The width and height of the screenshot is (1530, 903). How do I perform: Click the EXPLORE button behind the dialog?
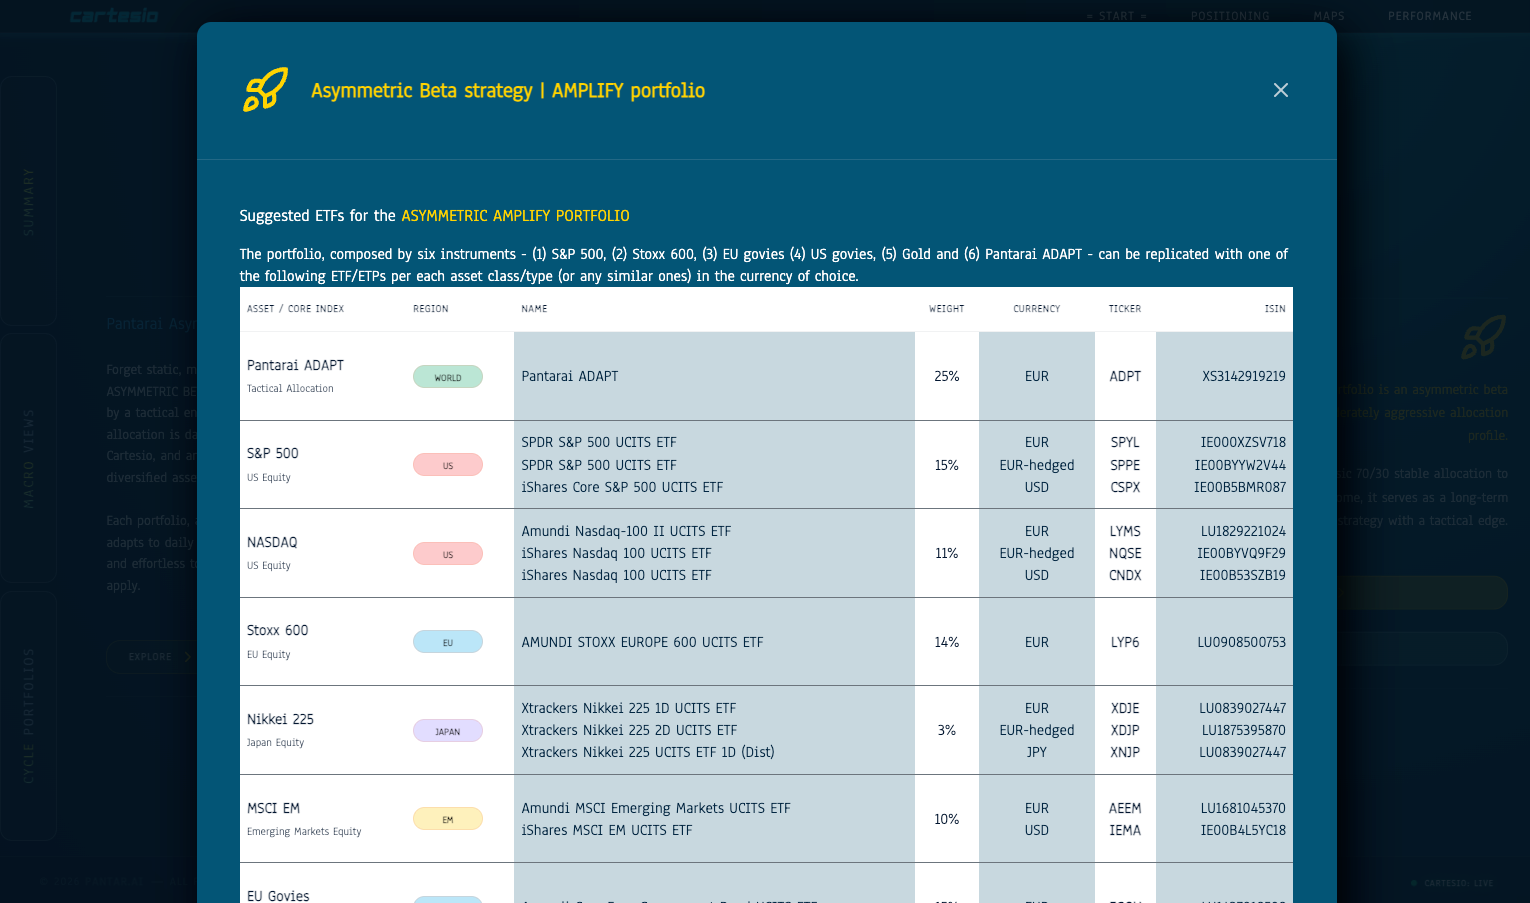tap(152, 657)
